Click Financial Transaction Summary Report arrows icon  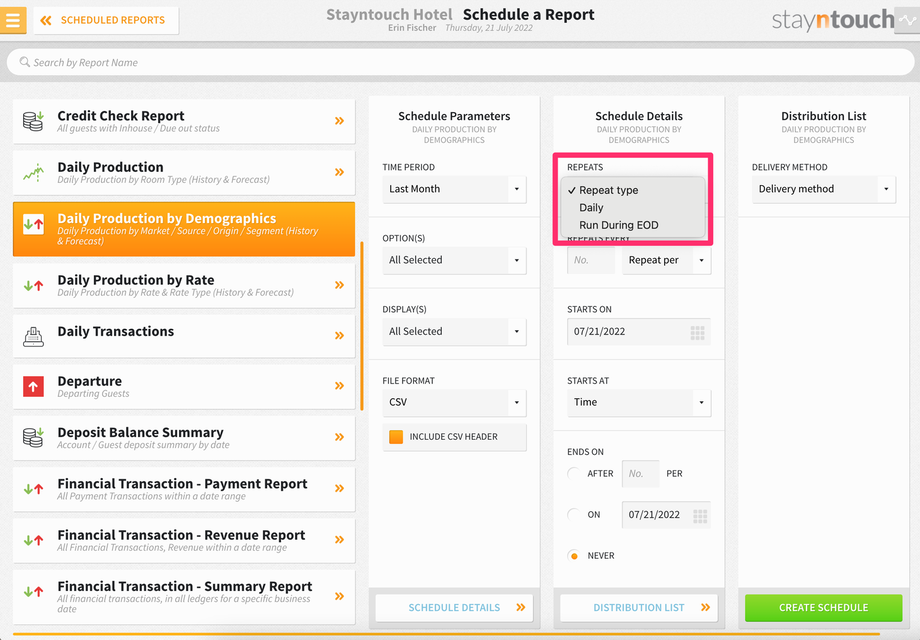click(33, 591)
